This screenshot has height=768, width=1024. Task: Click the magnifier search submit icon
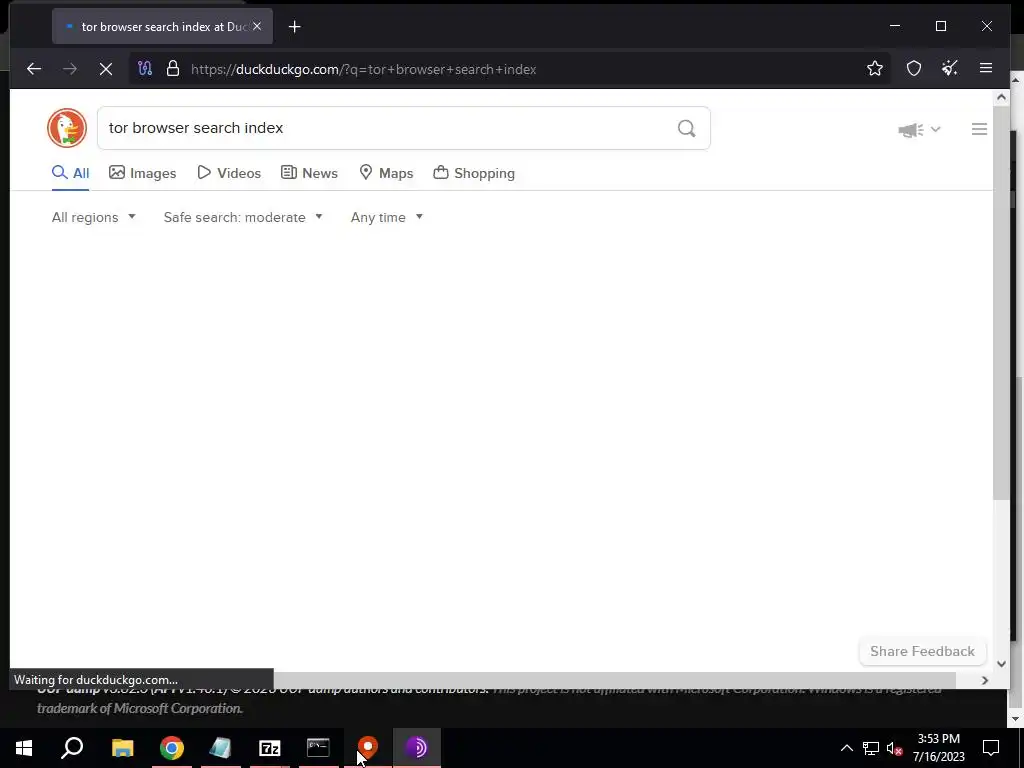686,128
